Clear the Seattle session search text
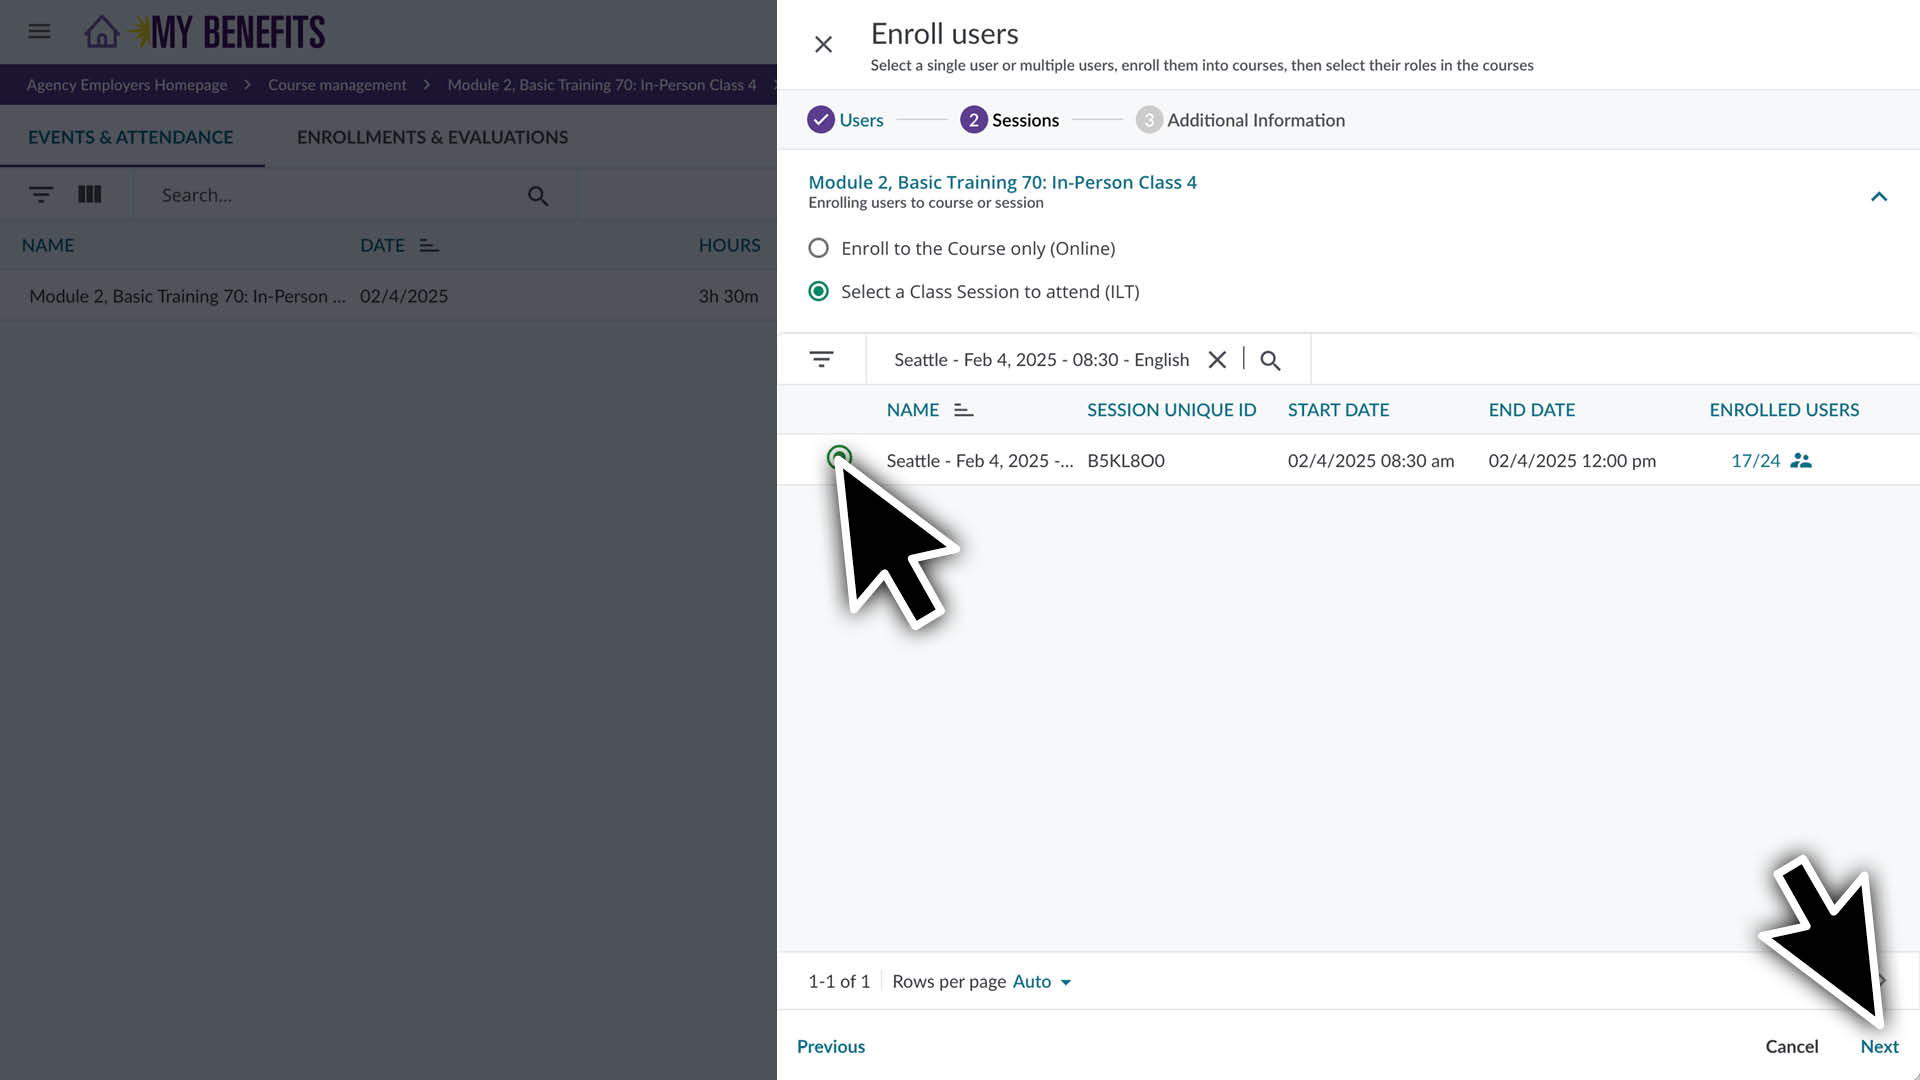The height and width of the screenshot is (1080, 1920). point(1217,360)
